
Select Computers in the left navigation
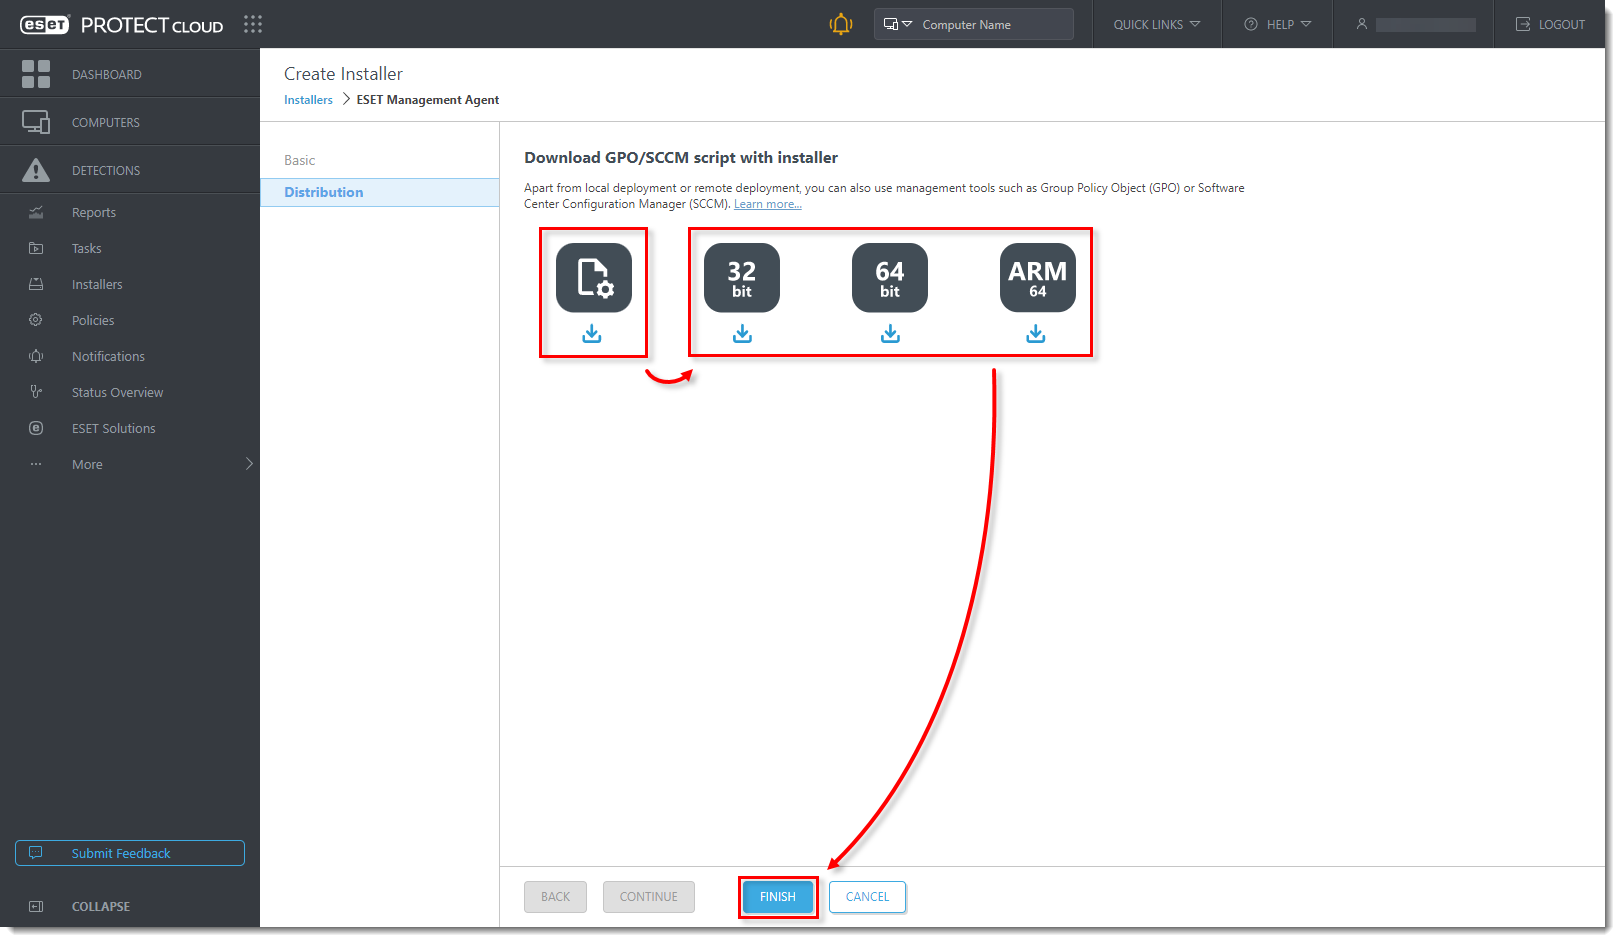pos(105,122)
